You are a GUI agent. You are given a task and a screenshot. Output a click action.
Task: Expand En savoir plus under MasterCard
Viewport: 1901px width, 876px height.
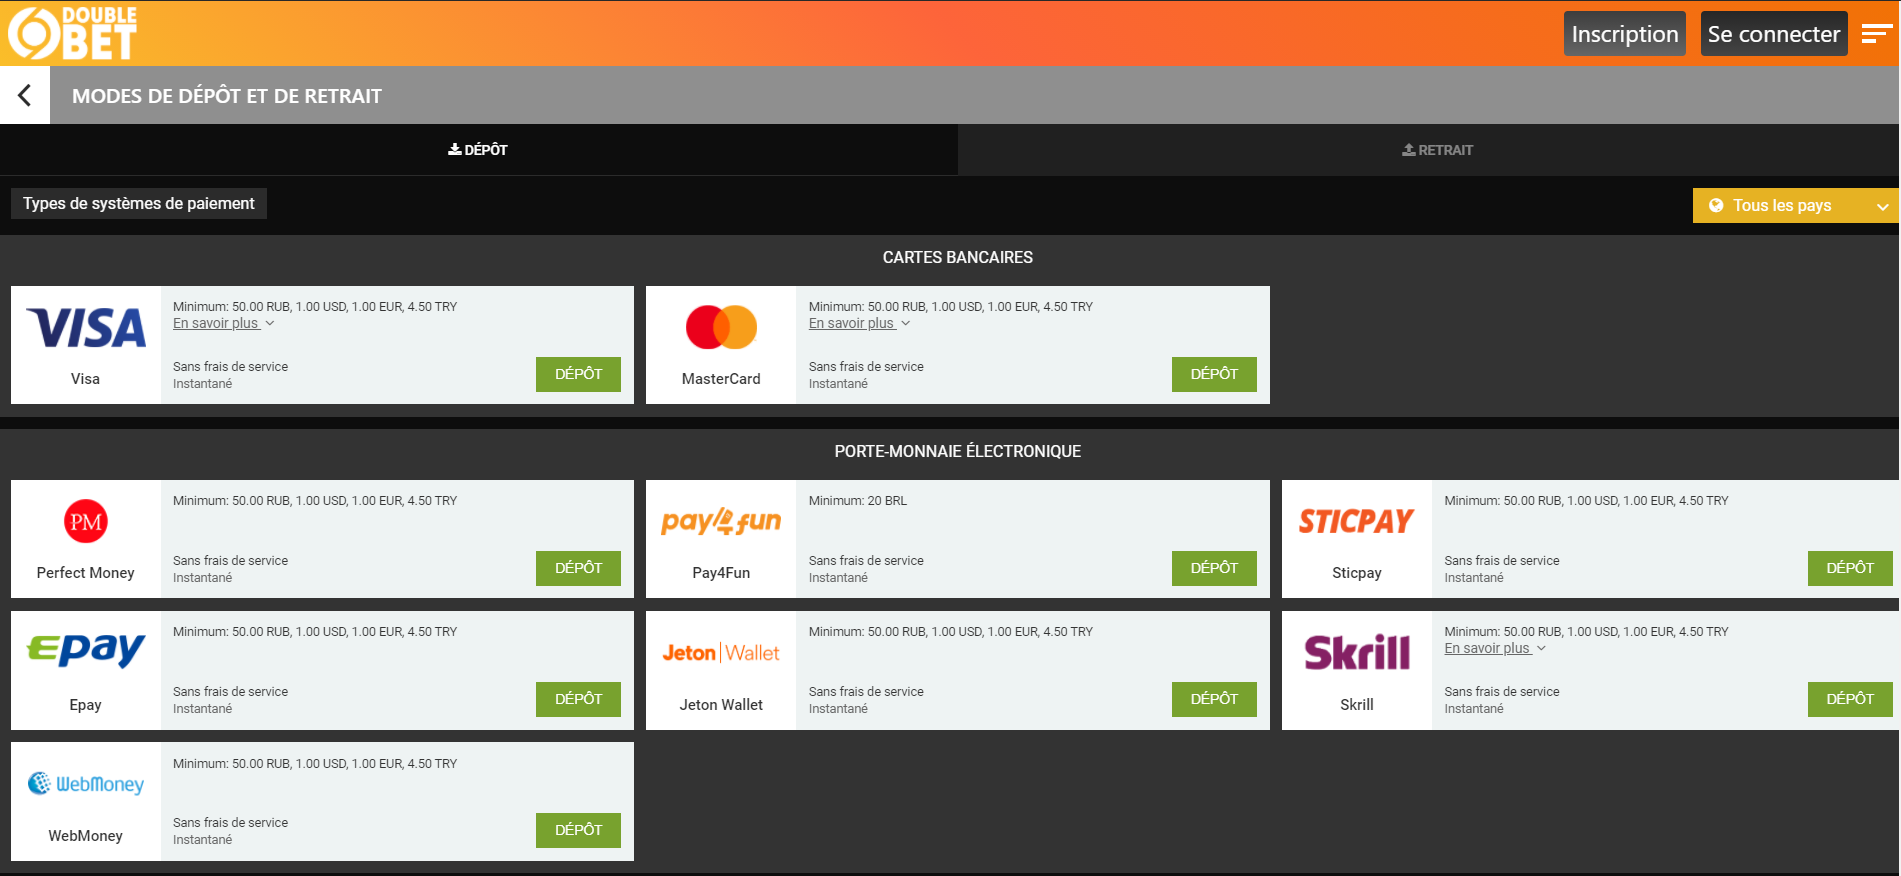click(859, 323)
